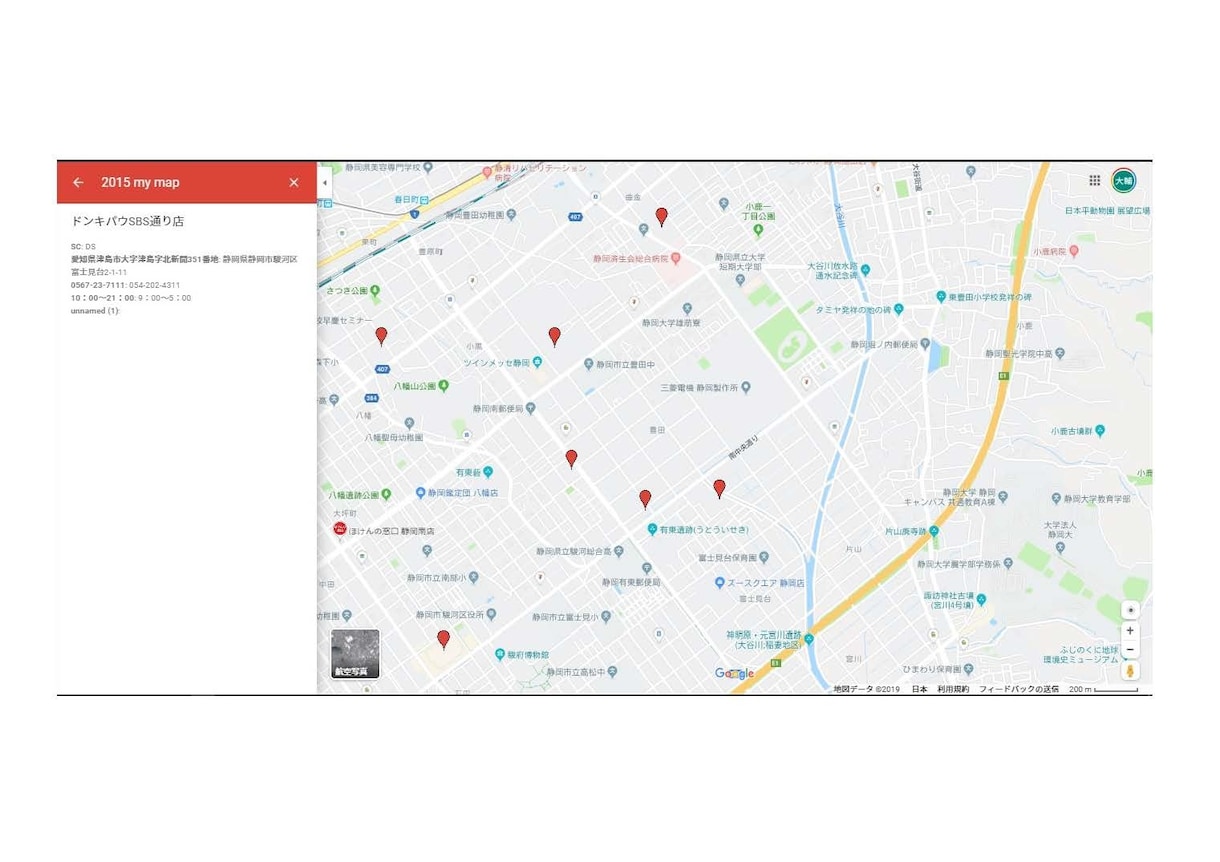Image resolution: width=1220 pixels, height=862 pixels.
Task: Click the 八幡山公園 park marker
Action: (x=443, y=385)
